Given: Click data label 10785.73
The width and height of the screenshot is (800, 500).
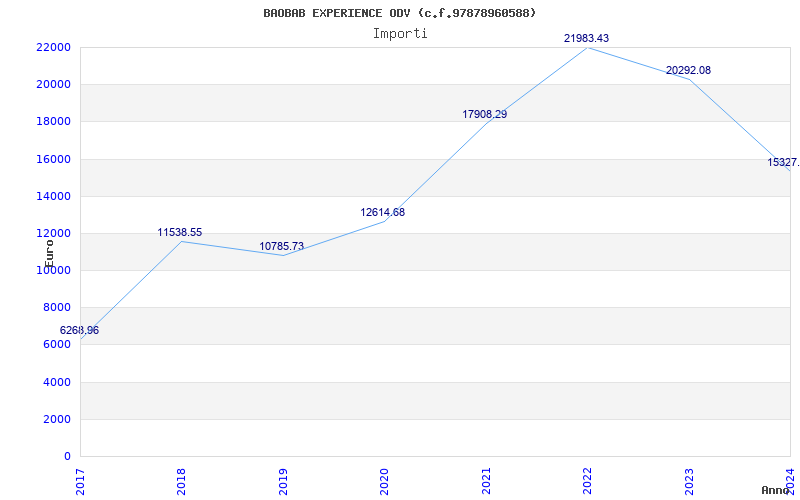Looking at the screenshot, I should [x=282, y=246].
